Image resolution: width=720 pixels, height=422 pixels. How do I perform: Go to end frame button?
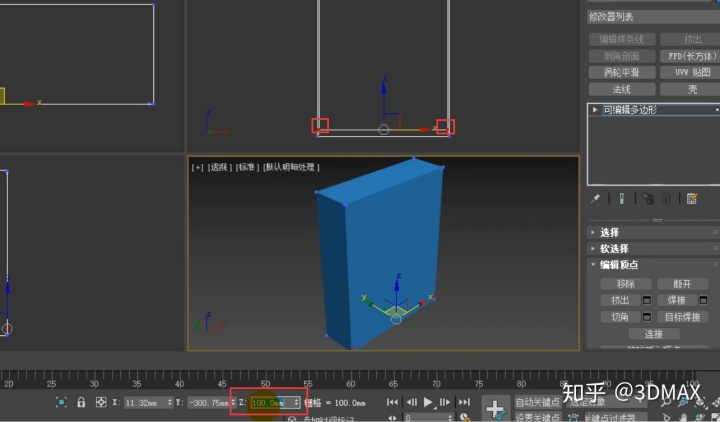coord(464,402)
